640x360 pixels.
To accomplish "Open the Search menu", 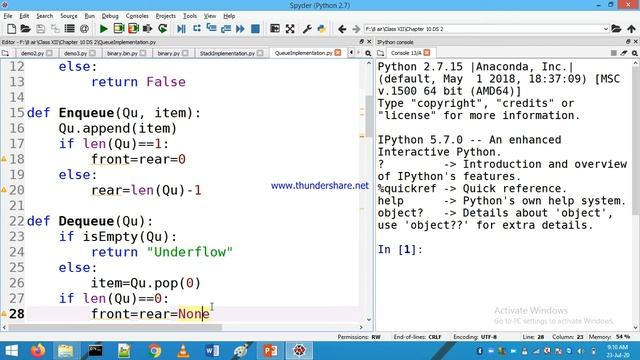I will pos(44,16).
